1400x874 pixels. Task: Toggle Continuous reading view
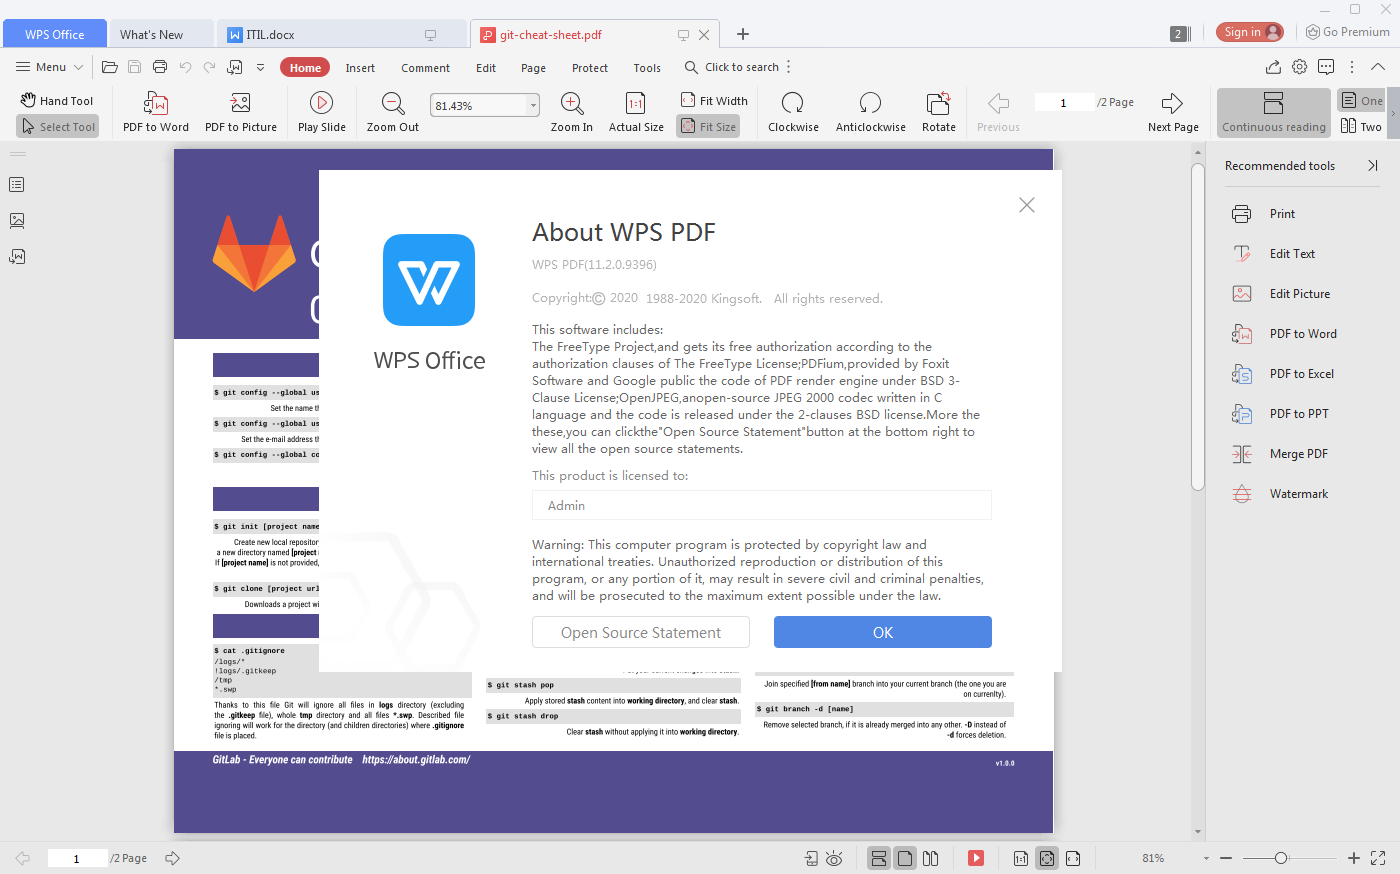1273,112
